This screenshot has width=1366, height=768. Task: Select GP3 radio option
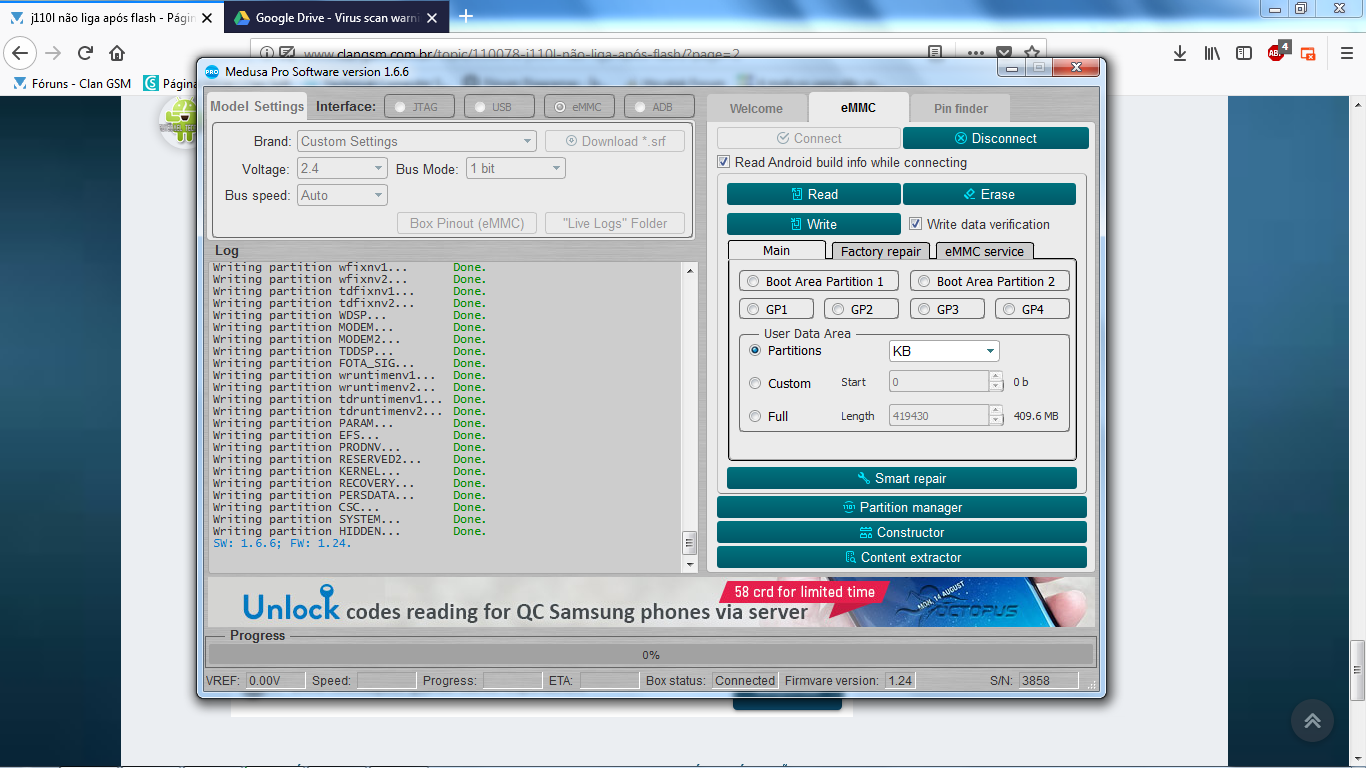(924, 309)
